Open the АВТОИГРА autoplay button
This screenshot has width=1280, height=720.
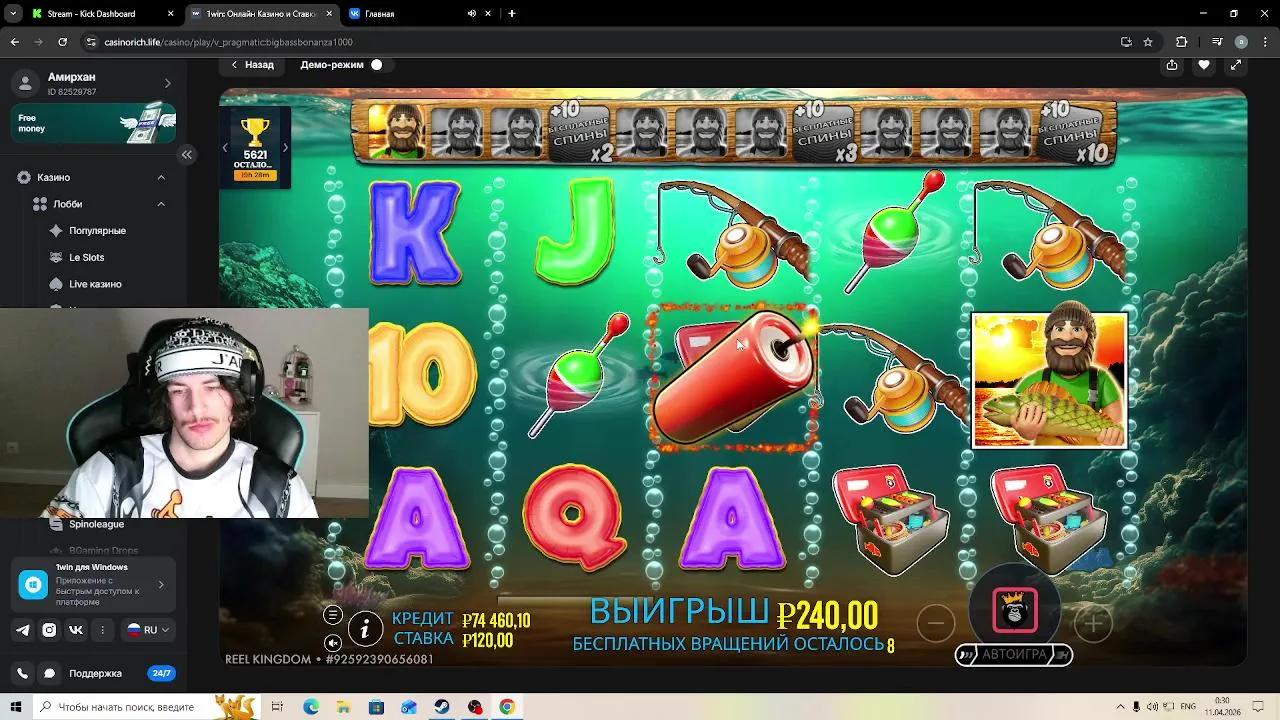pos(1014,655)
